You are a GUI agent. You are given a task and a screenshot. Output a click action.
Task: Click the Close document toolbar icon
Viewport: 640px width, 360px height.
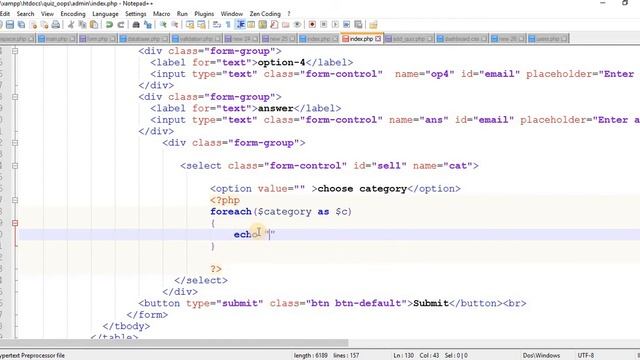click(33, 24)
